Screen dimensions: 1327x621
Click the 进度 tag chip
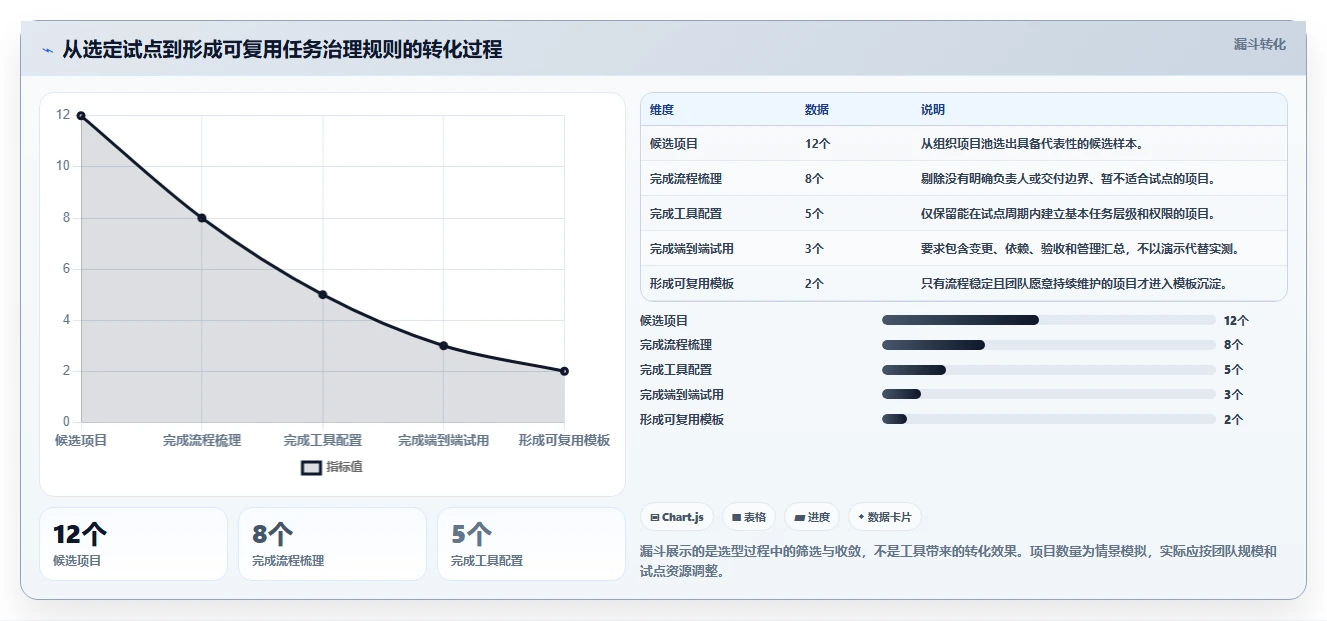pyautogui.click(x=812, y=517)
